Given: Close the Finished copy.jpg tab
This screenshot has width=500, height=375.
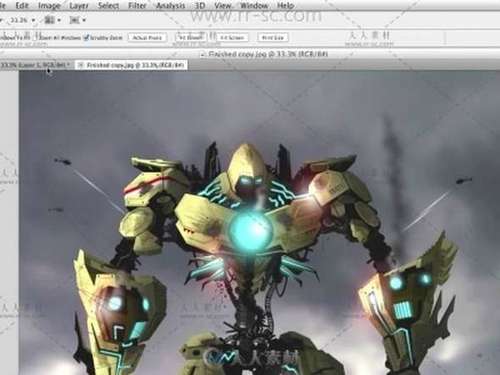Looking at the screenshot, I should (80, 65).
